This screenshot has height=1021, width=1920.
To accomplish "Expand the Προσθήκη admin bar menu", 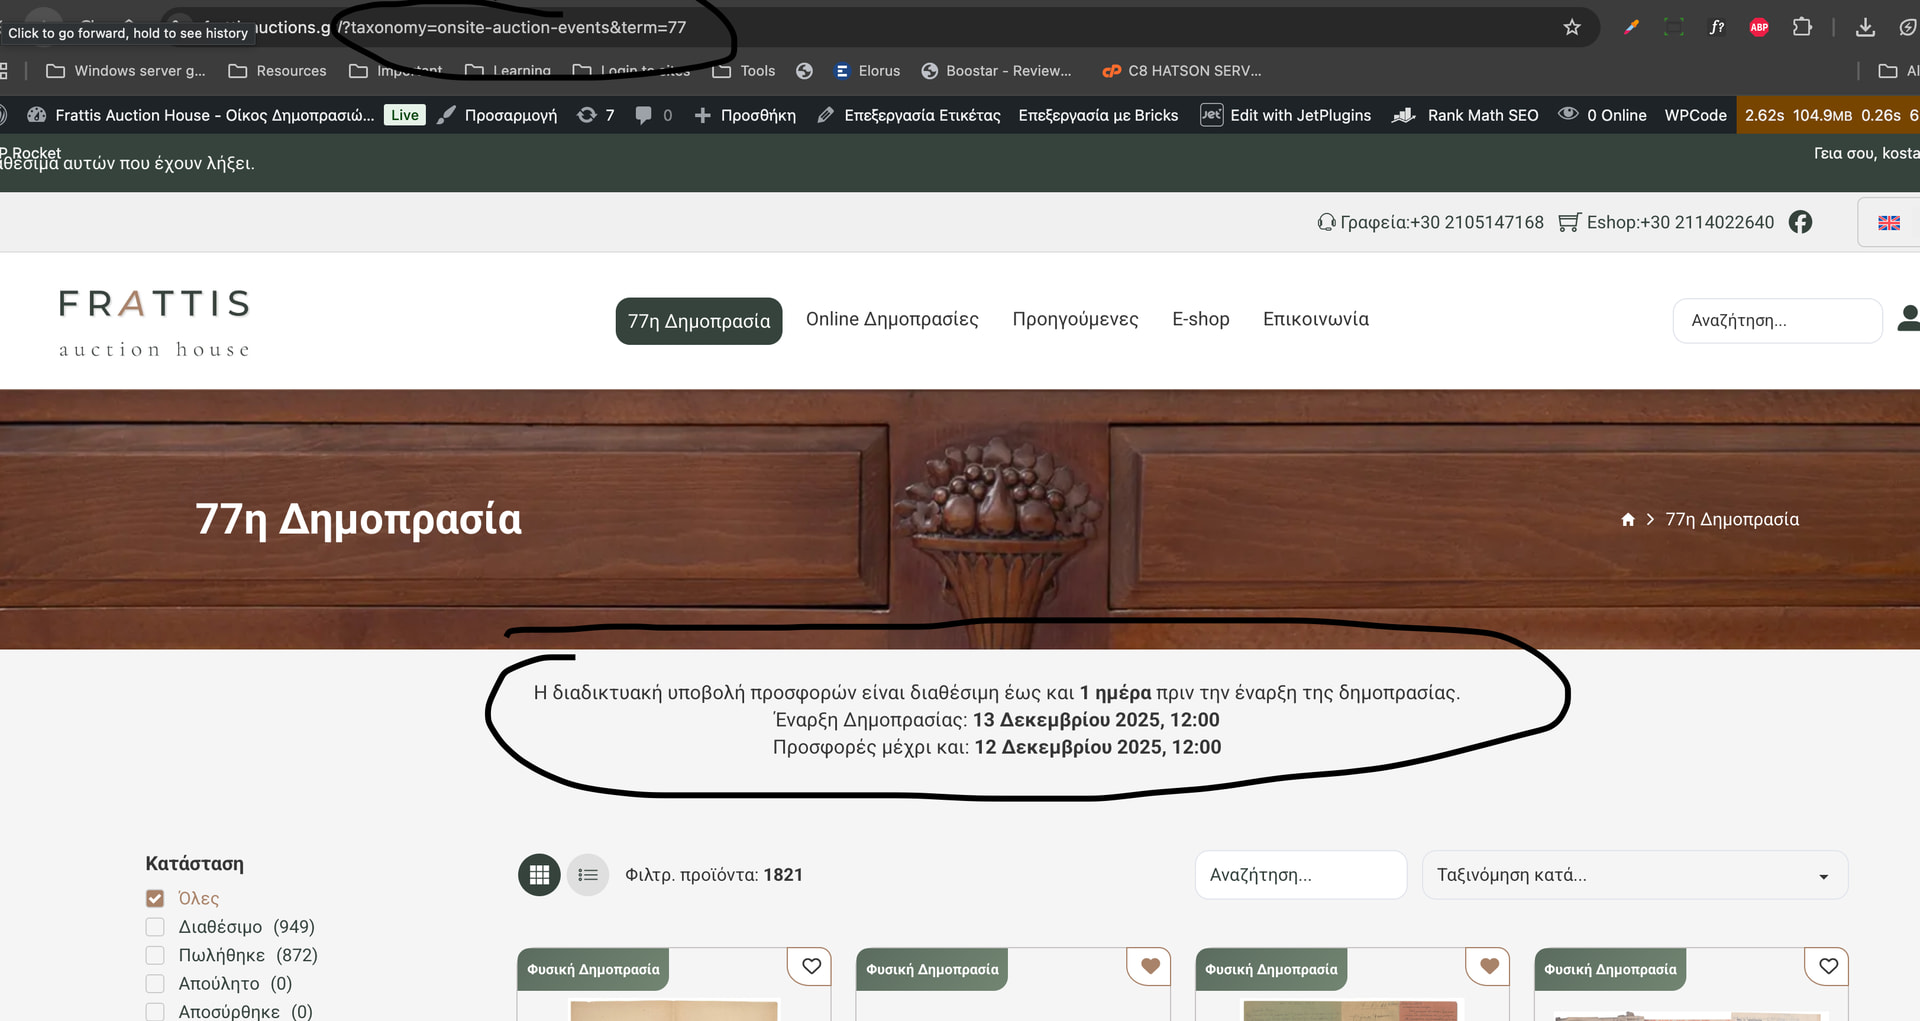I will [746, 115].
